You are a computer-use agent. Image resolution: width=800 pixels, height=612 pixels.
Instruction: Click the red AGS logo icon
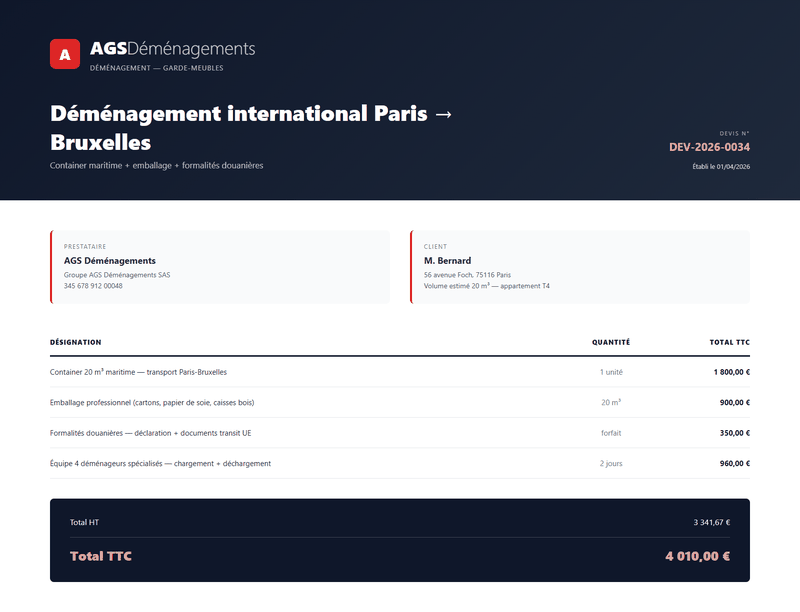(65, 54)
